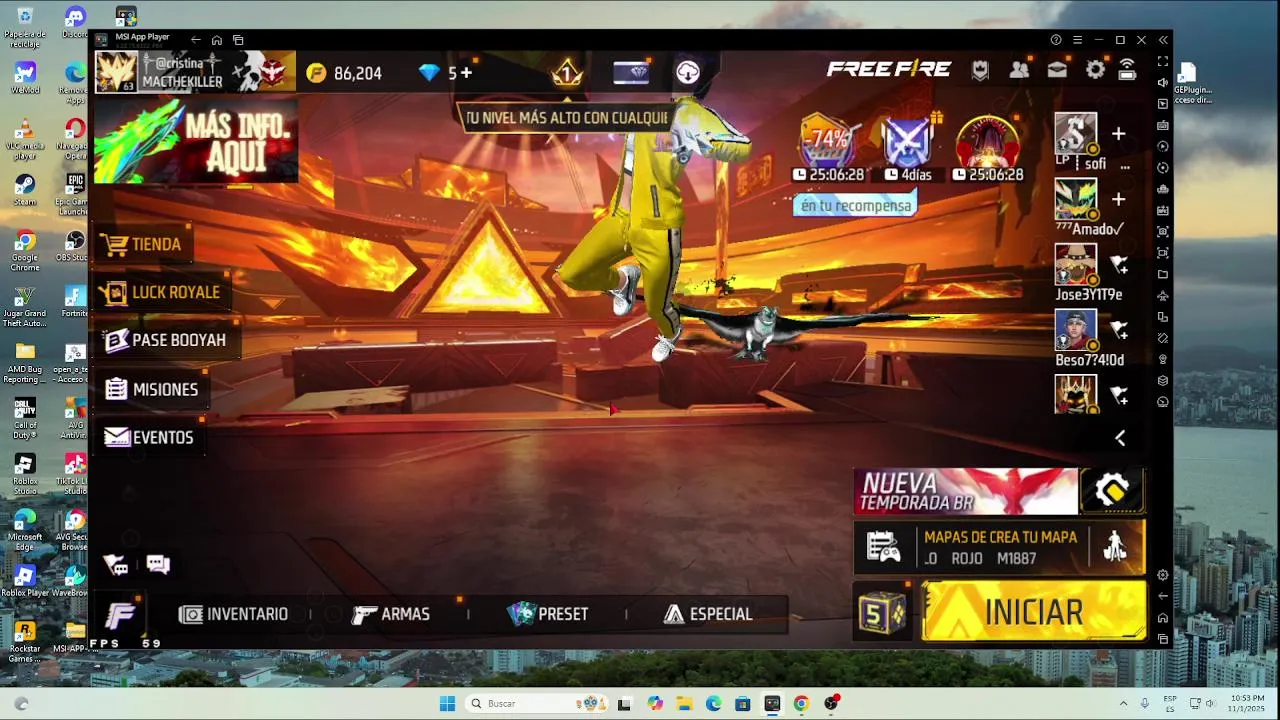Invite LP sofi with the plus icon
Image resolution: width=1280 pixels, height=720 pixels.
tap(1118, 134)
